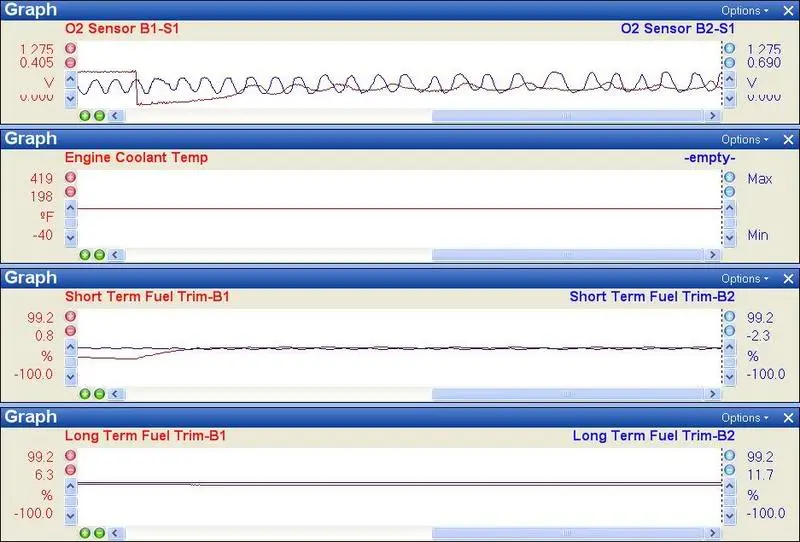Click blue plus icon in Long Term Fuel Trim graph
The image size is (800, 542).
[x=730, y=455]
